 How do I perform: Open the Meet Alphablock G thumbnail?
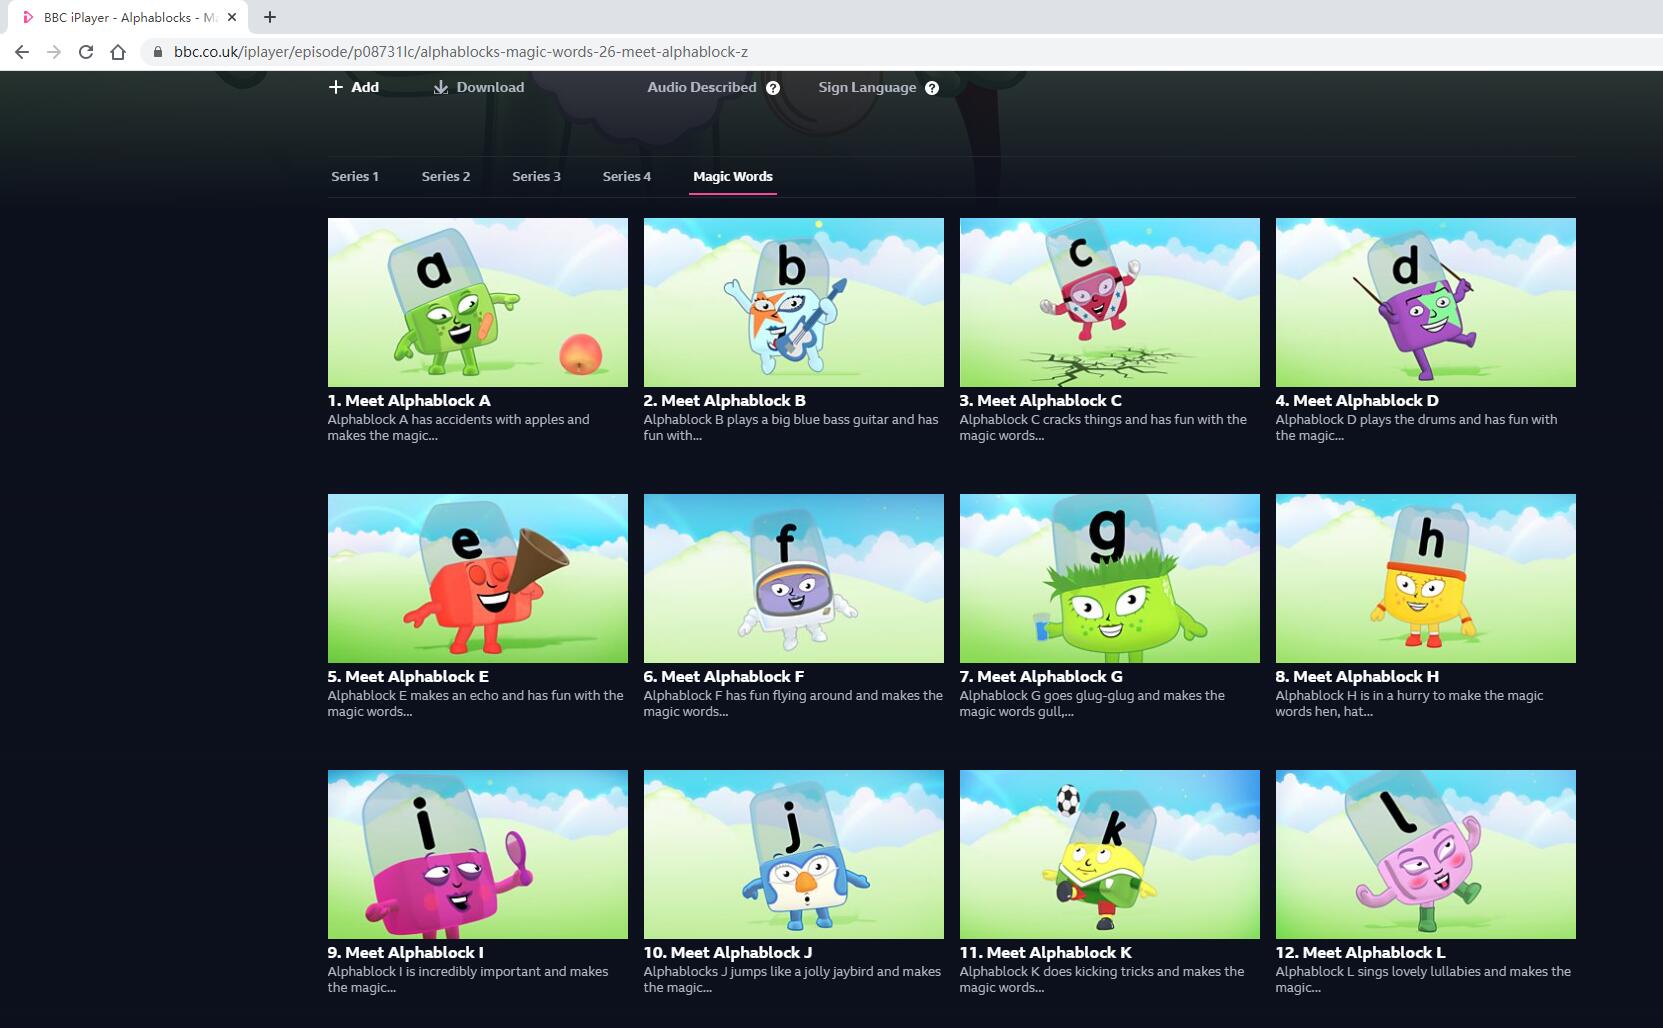coord(1110,578)
